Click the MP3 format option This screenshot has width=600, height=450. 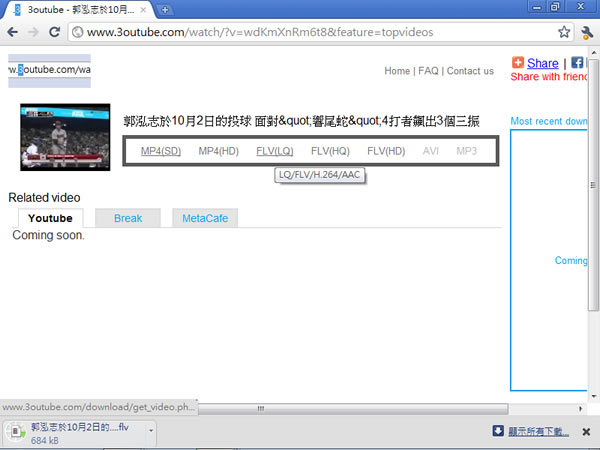point(466,151)
